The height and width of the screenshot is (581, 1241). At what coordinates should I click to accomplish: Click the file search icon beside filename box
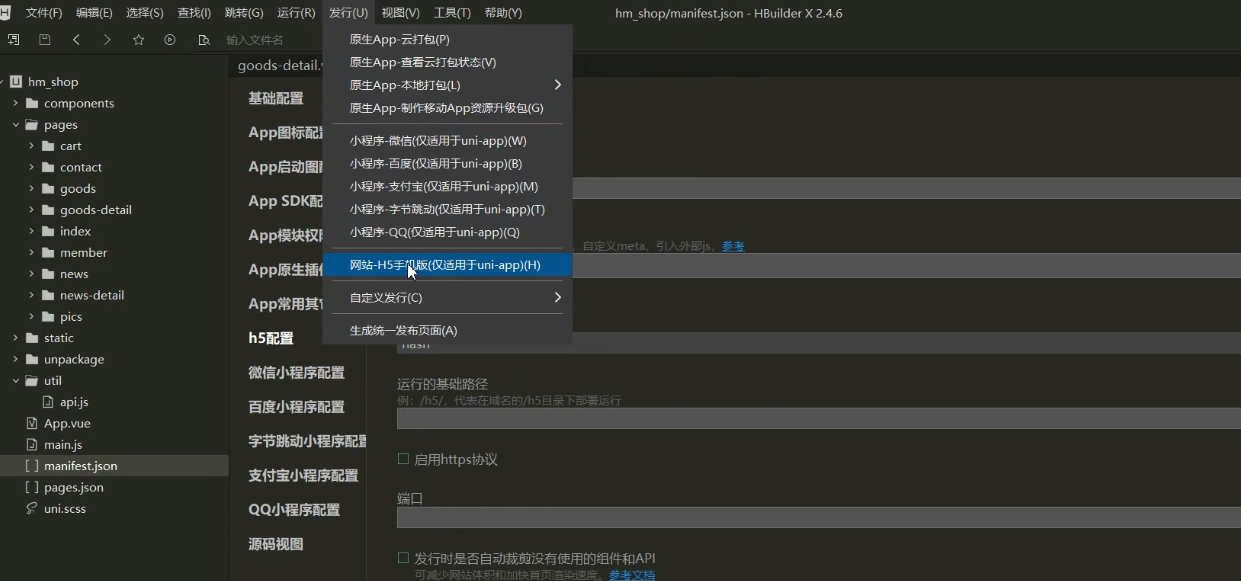pos(204,40)
